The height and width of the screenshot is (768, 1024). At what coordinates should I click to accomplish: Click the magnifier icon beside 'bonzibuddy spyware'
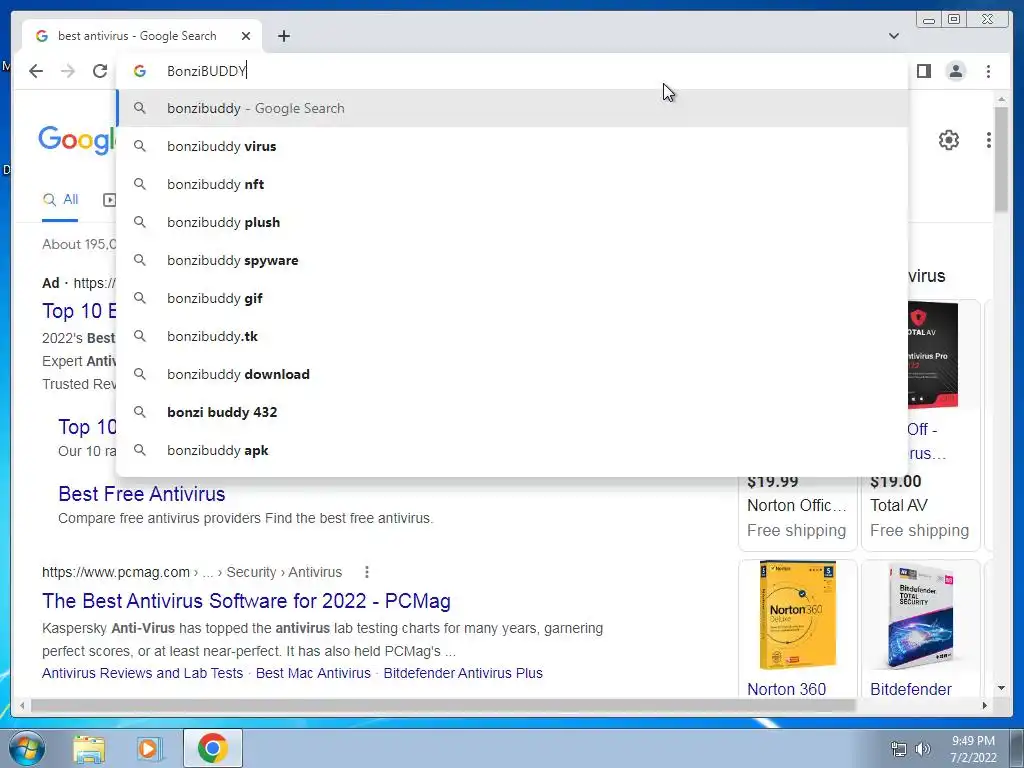tap(140, 260)
